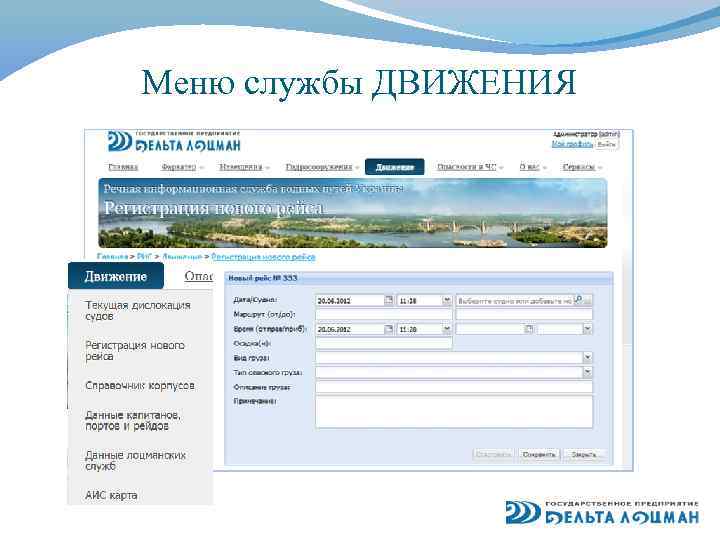720x540 pixels.
Task: Click Закрыть button in form
Action: click(584, 455)
